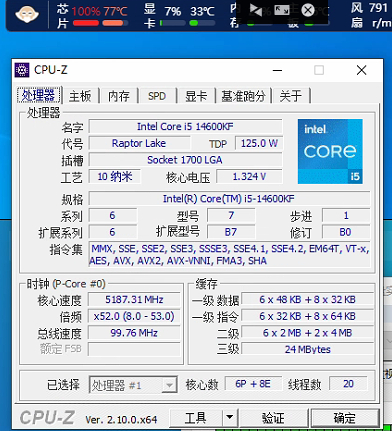Click the 24 MBytes L3 cache value

[307, 349]
